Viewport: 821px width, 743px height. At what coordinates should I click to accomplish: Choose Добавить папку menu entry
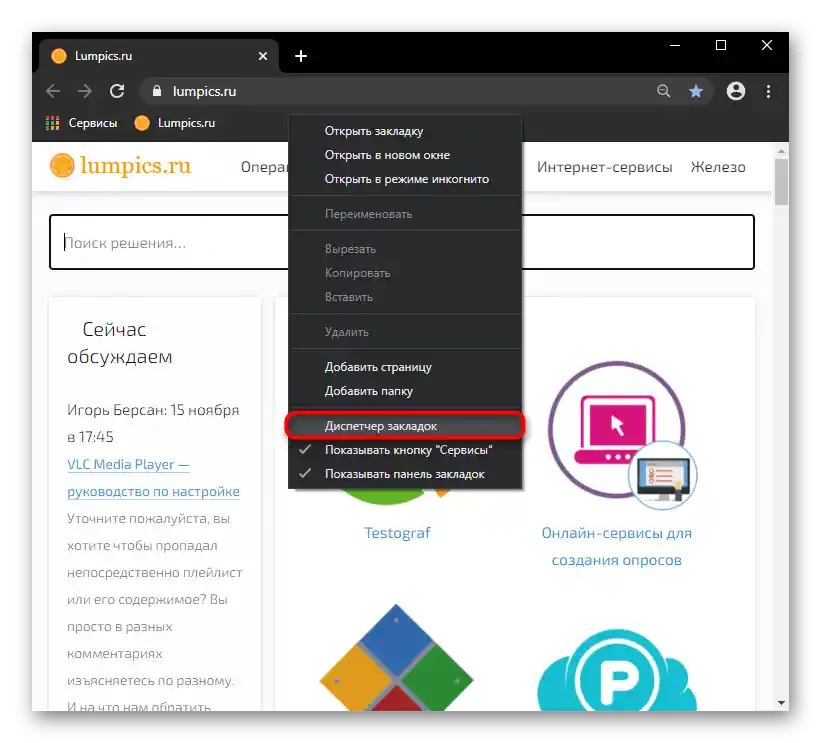(405, 391)
